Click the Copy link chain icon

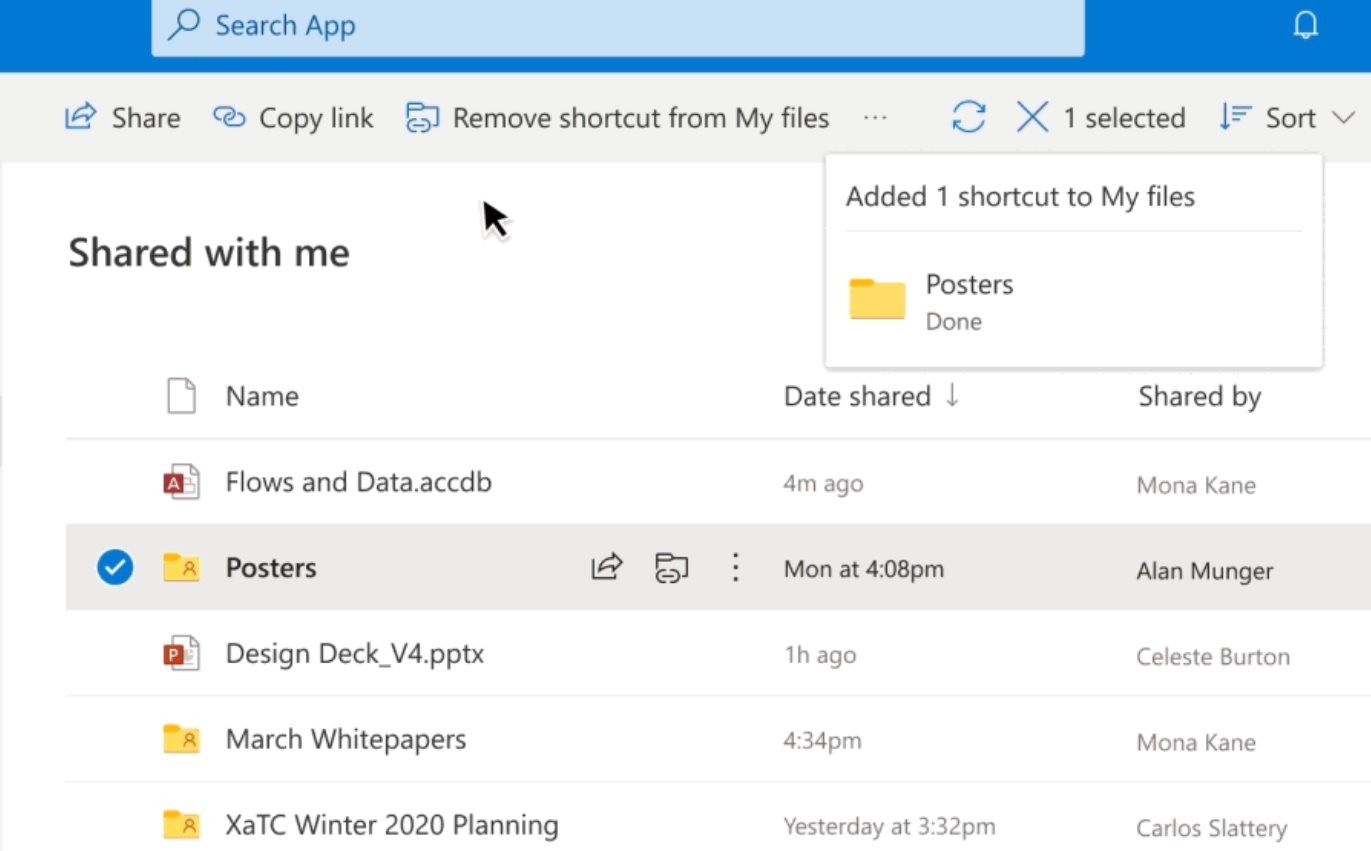point(229,118)
